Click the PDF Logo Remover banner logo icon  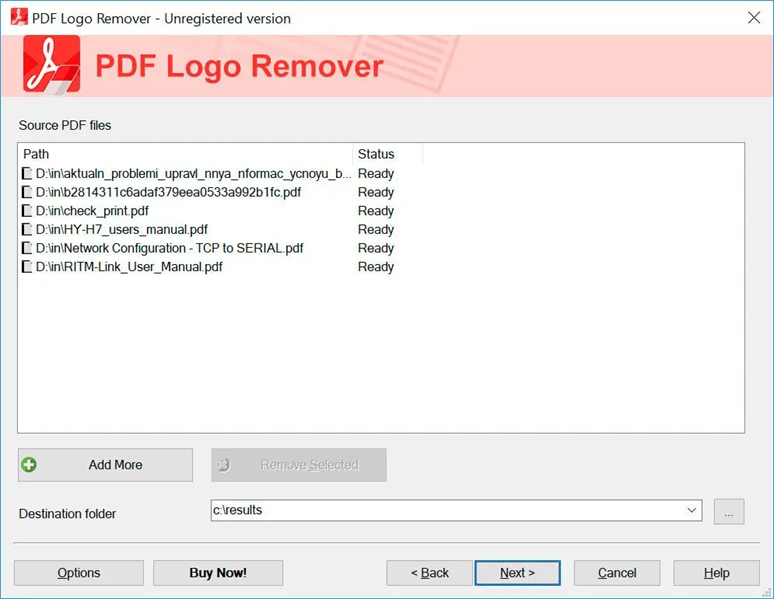point(51,64)
